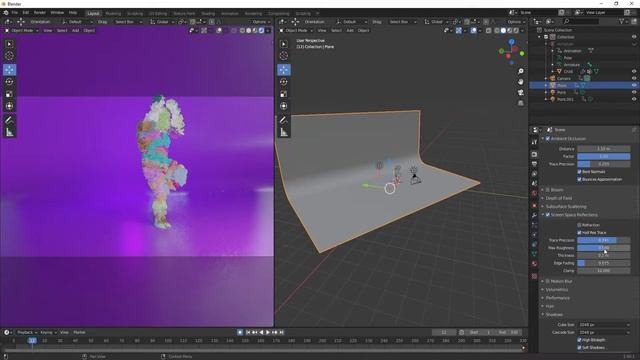The image size is (640, 360).
Task: Select the Rotate tool in left viewport
Action: tap(9, 82)
